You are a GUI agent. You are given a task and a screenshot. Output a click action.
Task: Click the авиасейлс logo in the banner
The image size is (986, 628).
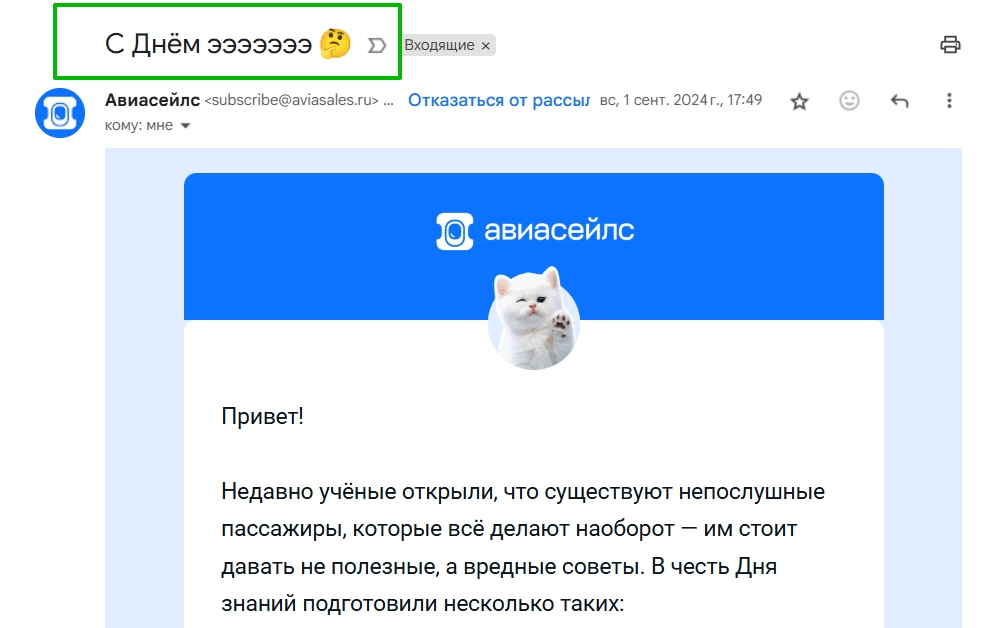tap(535, 231)
